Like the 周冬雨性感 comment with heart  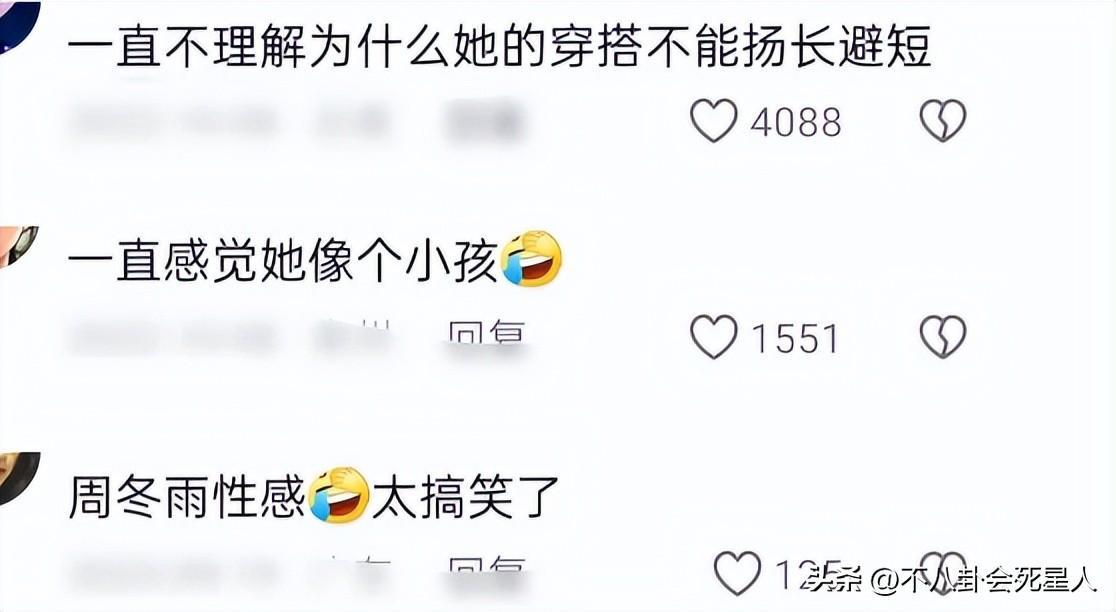737,574
